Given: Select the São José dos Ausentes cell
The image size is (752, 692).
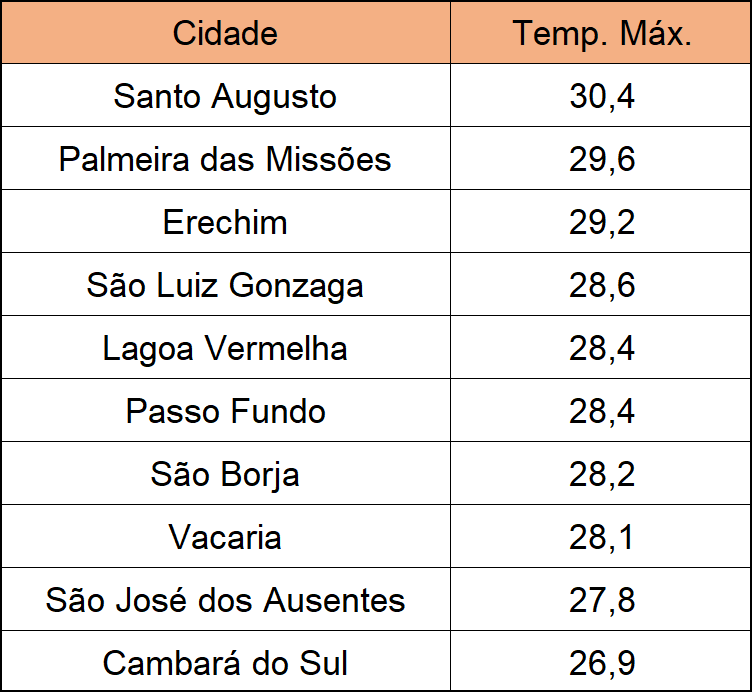Looking at the screenshot, I should (x=225, y=599).
